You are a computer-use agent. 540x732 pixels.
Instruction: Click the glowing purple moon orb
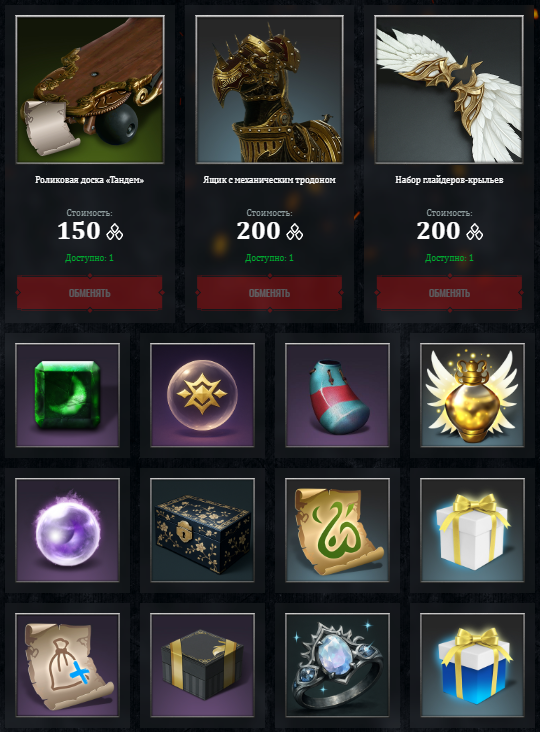click(x=68, y=530)
